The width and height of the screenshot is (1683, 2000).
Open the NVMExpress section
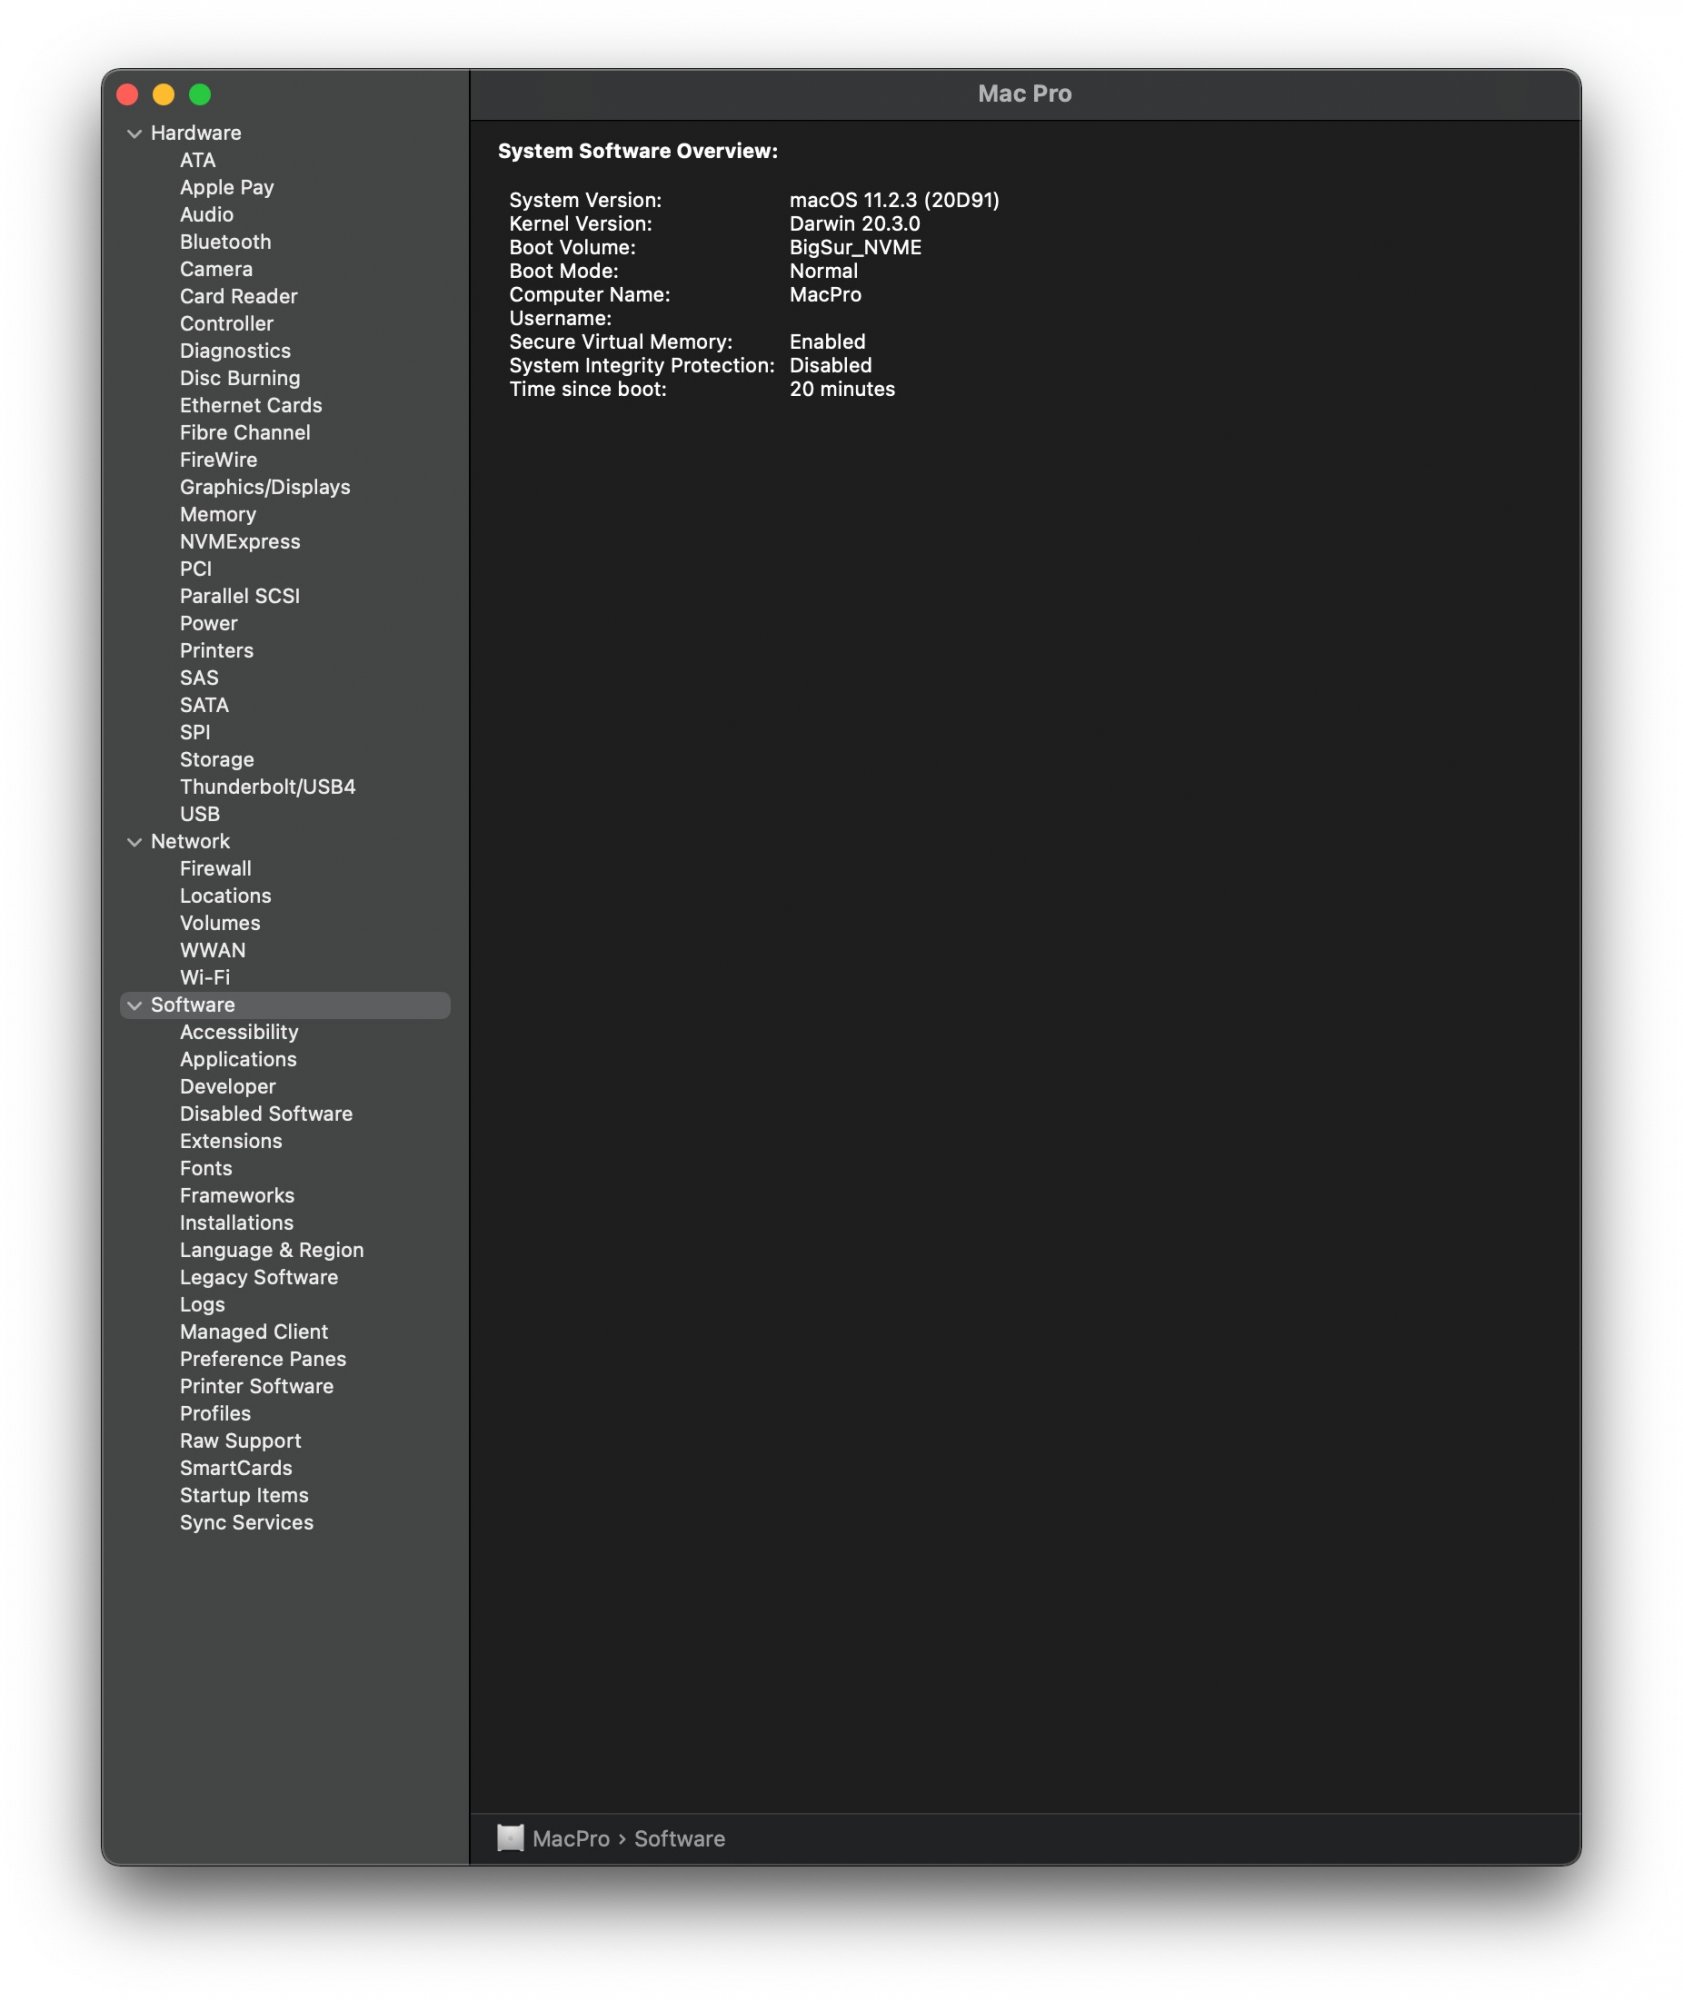coord(240,541)
